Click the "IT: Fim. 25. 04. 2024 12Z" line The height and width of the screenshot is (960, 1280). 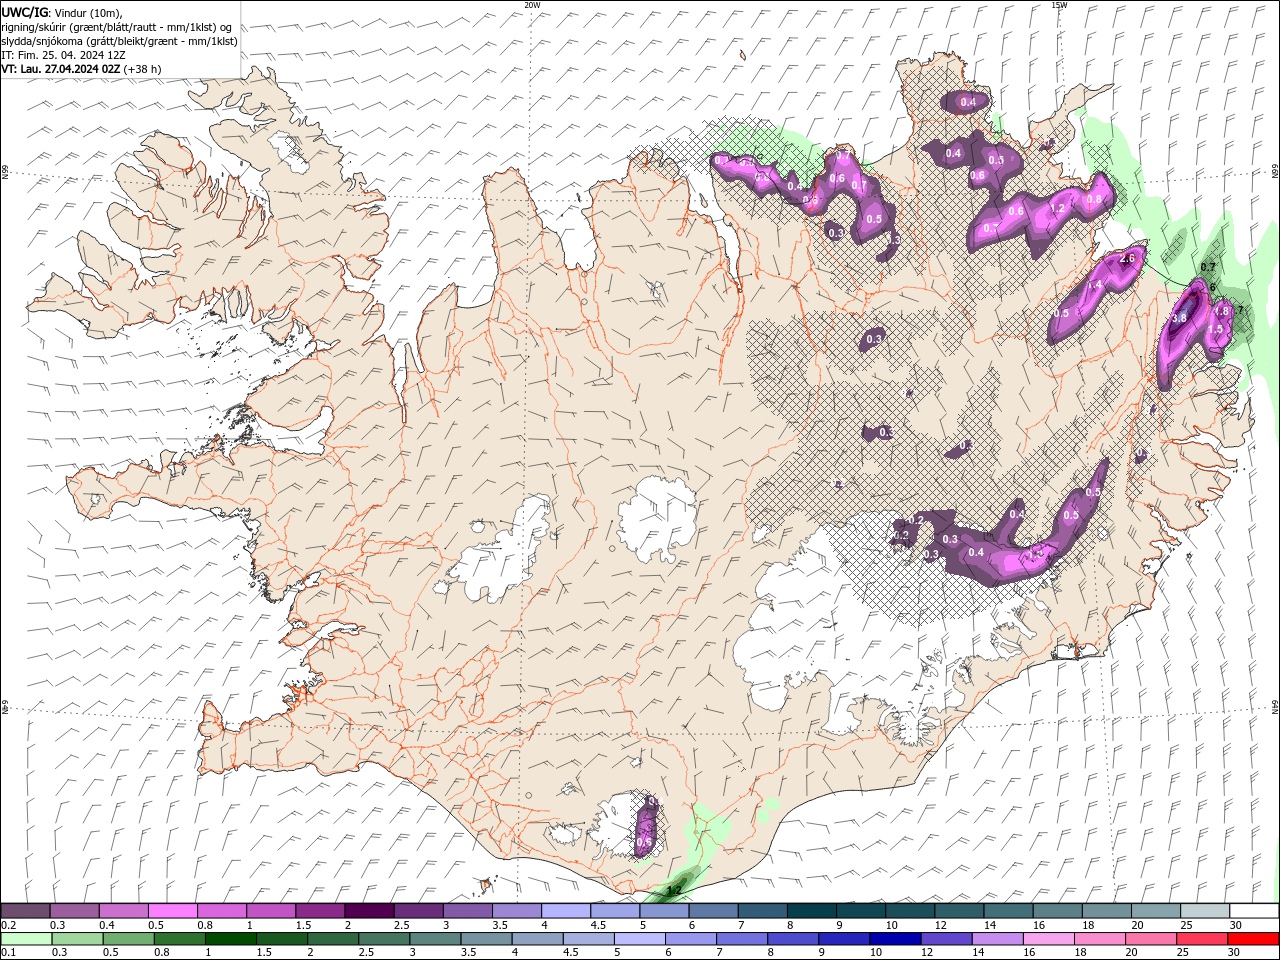61,55
